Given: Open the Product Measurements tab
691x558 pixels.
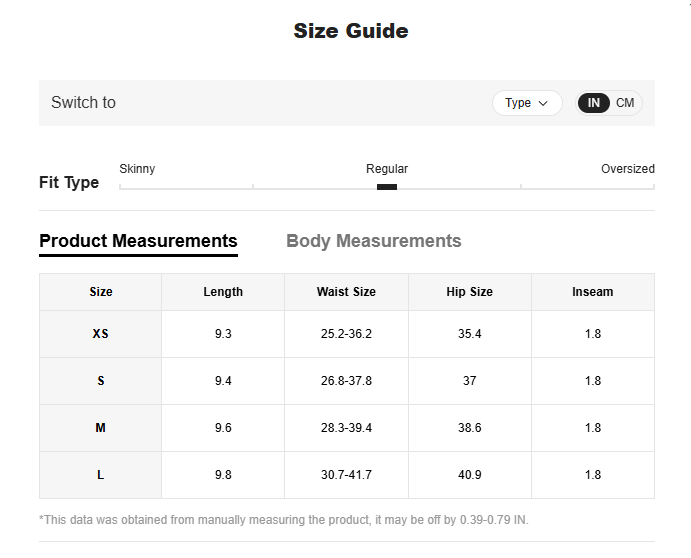Looking at the screenshot, I should [138, 241].
